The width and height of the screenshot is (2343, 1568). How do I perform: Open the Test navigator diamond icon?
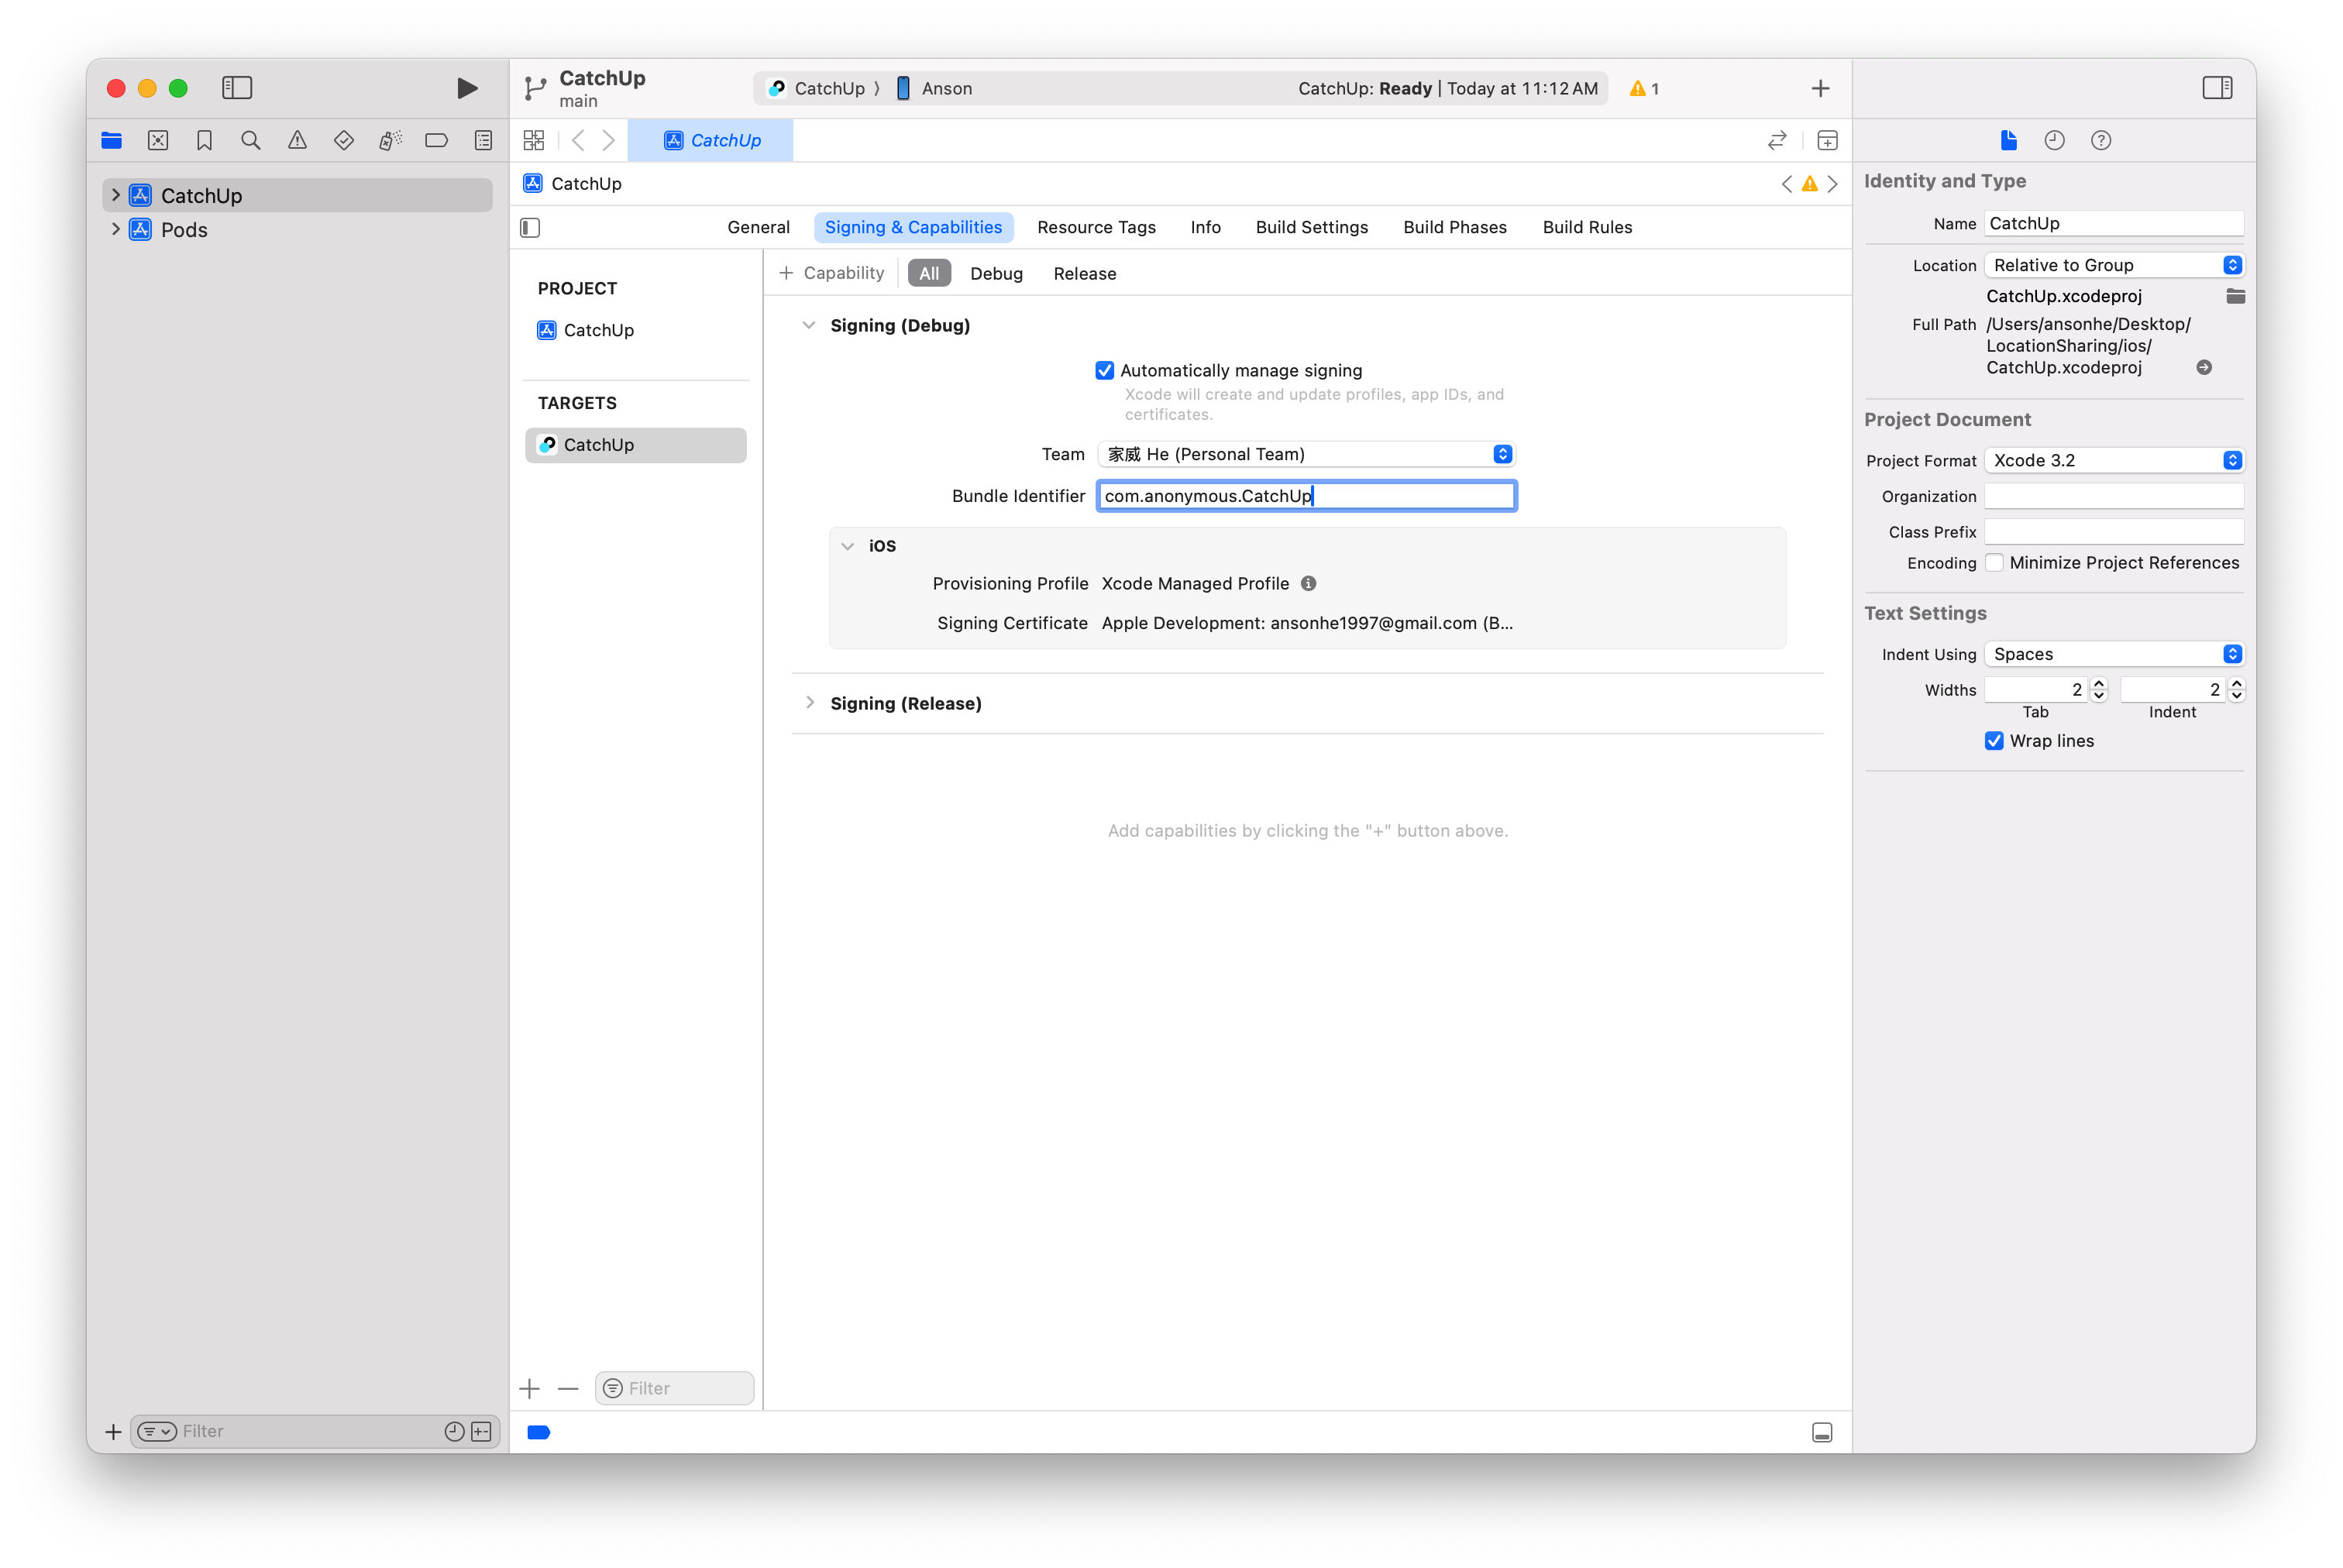point(344,140)
